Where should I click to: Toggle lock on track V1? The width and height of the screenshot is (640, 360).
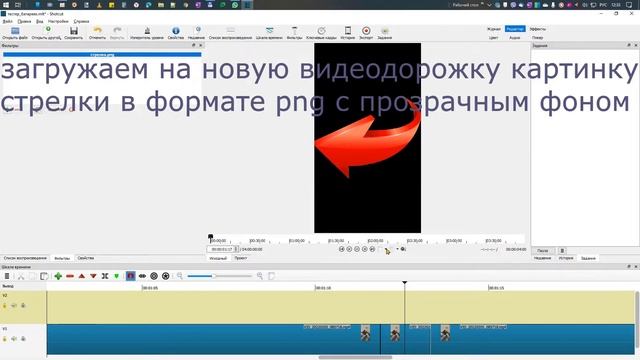pyautogui.click(x=5, y=339)
